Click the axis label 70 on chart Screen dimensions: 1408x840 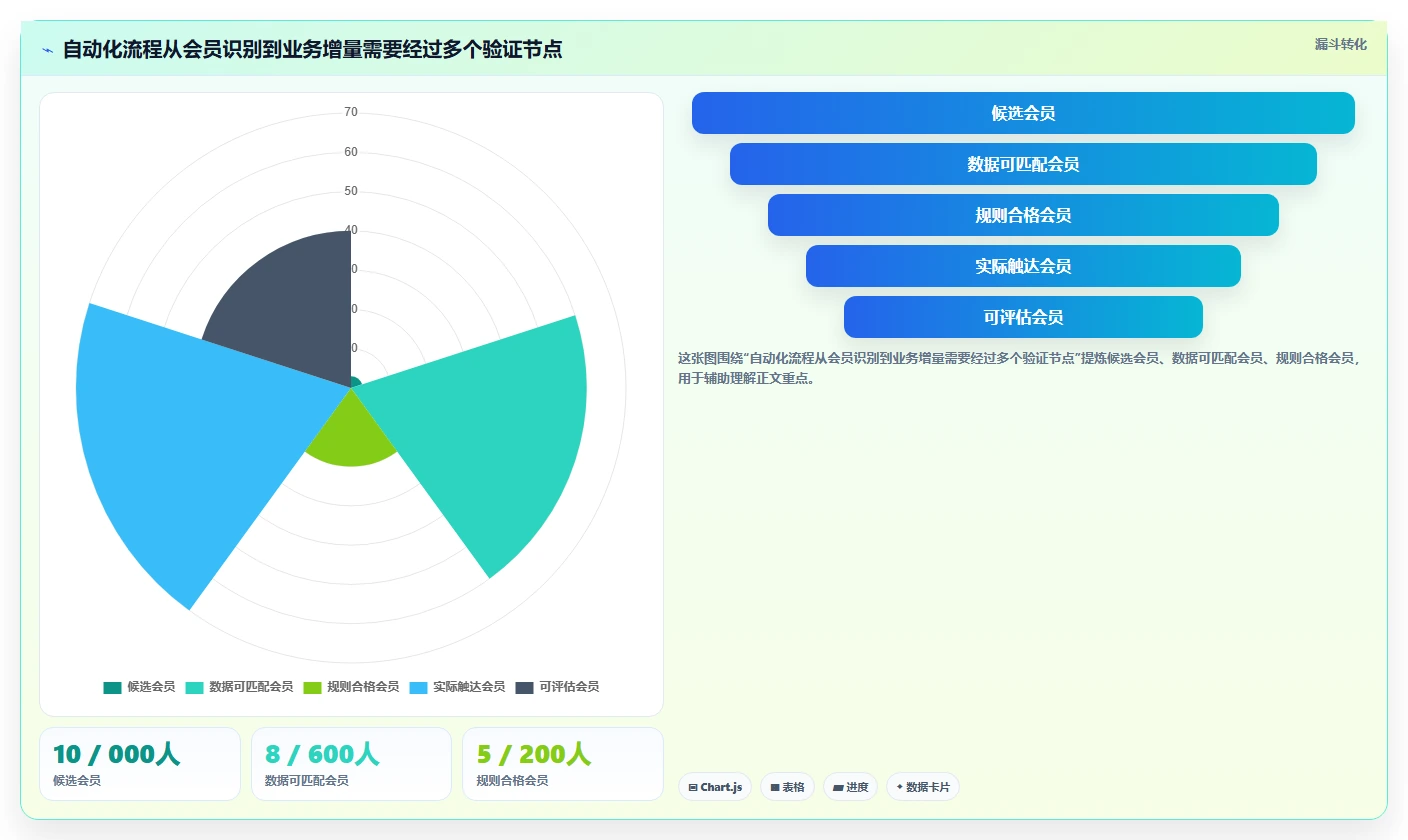click(x=351, y=112)
